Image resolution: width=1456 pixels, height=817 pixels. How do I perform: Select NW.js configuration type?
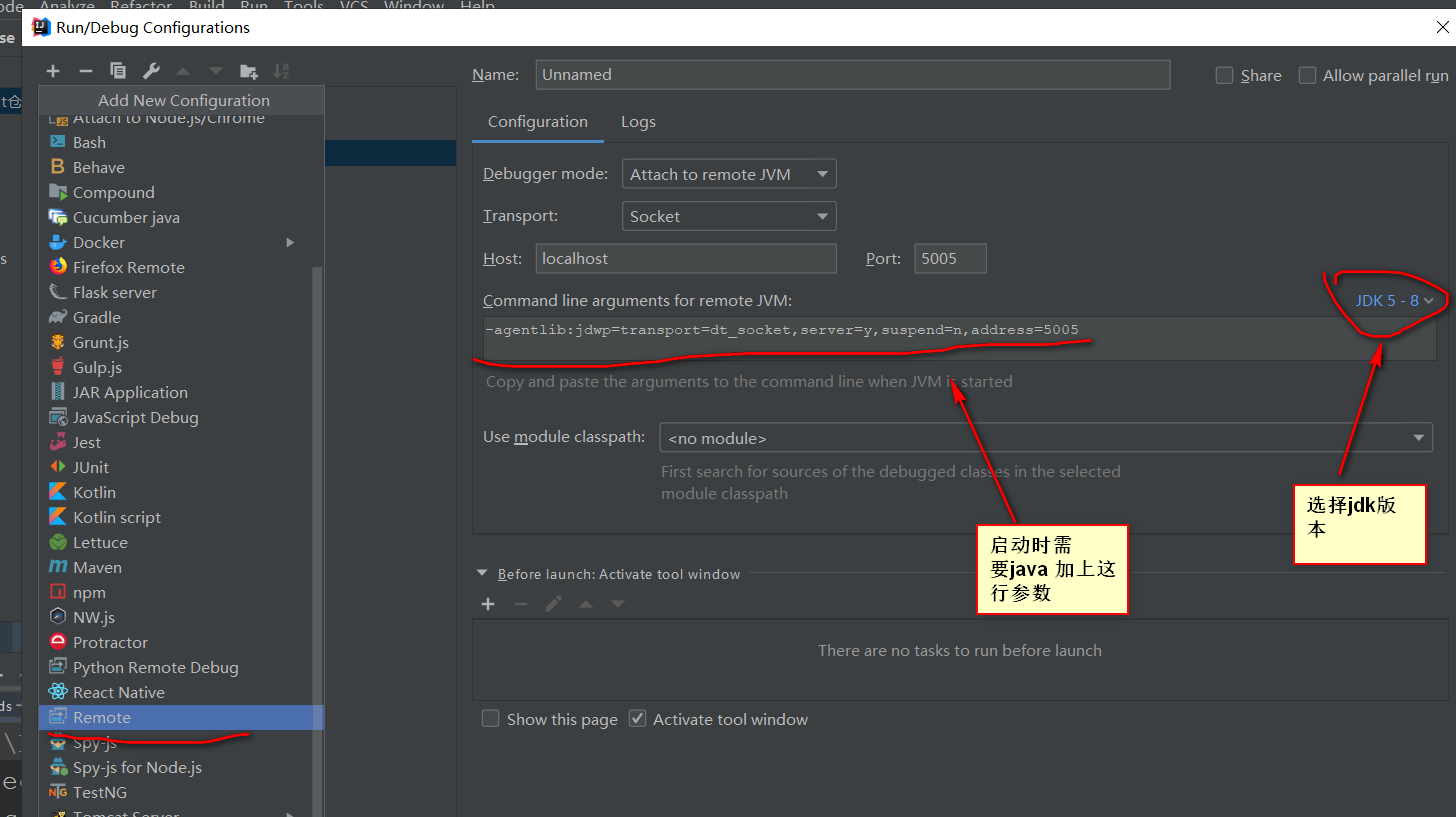[180, 618]
